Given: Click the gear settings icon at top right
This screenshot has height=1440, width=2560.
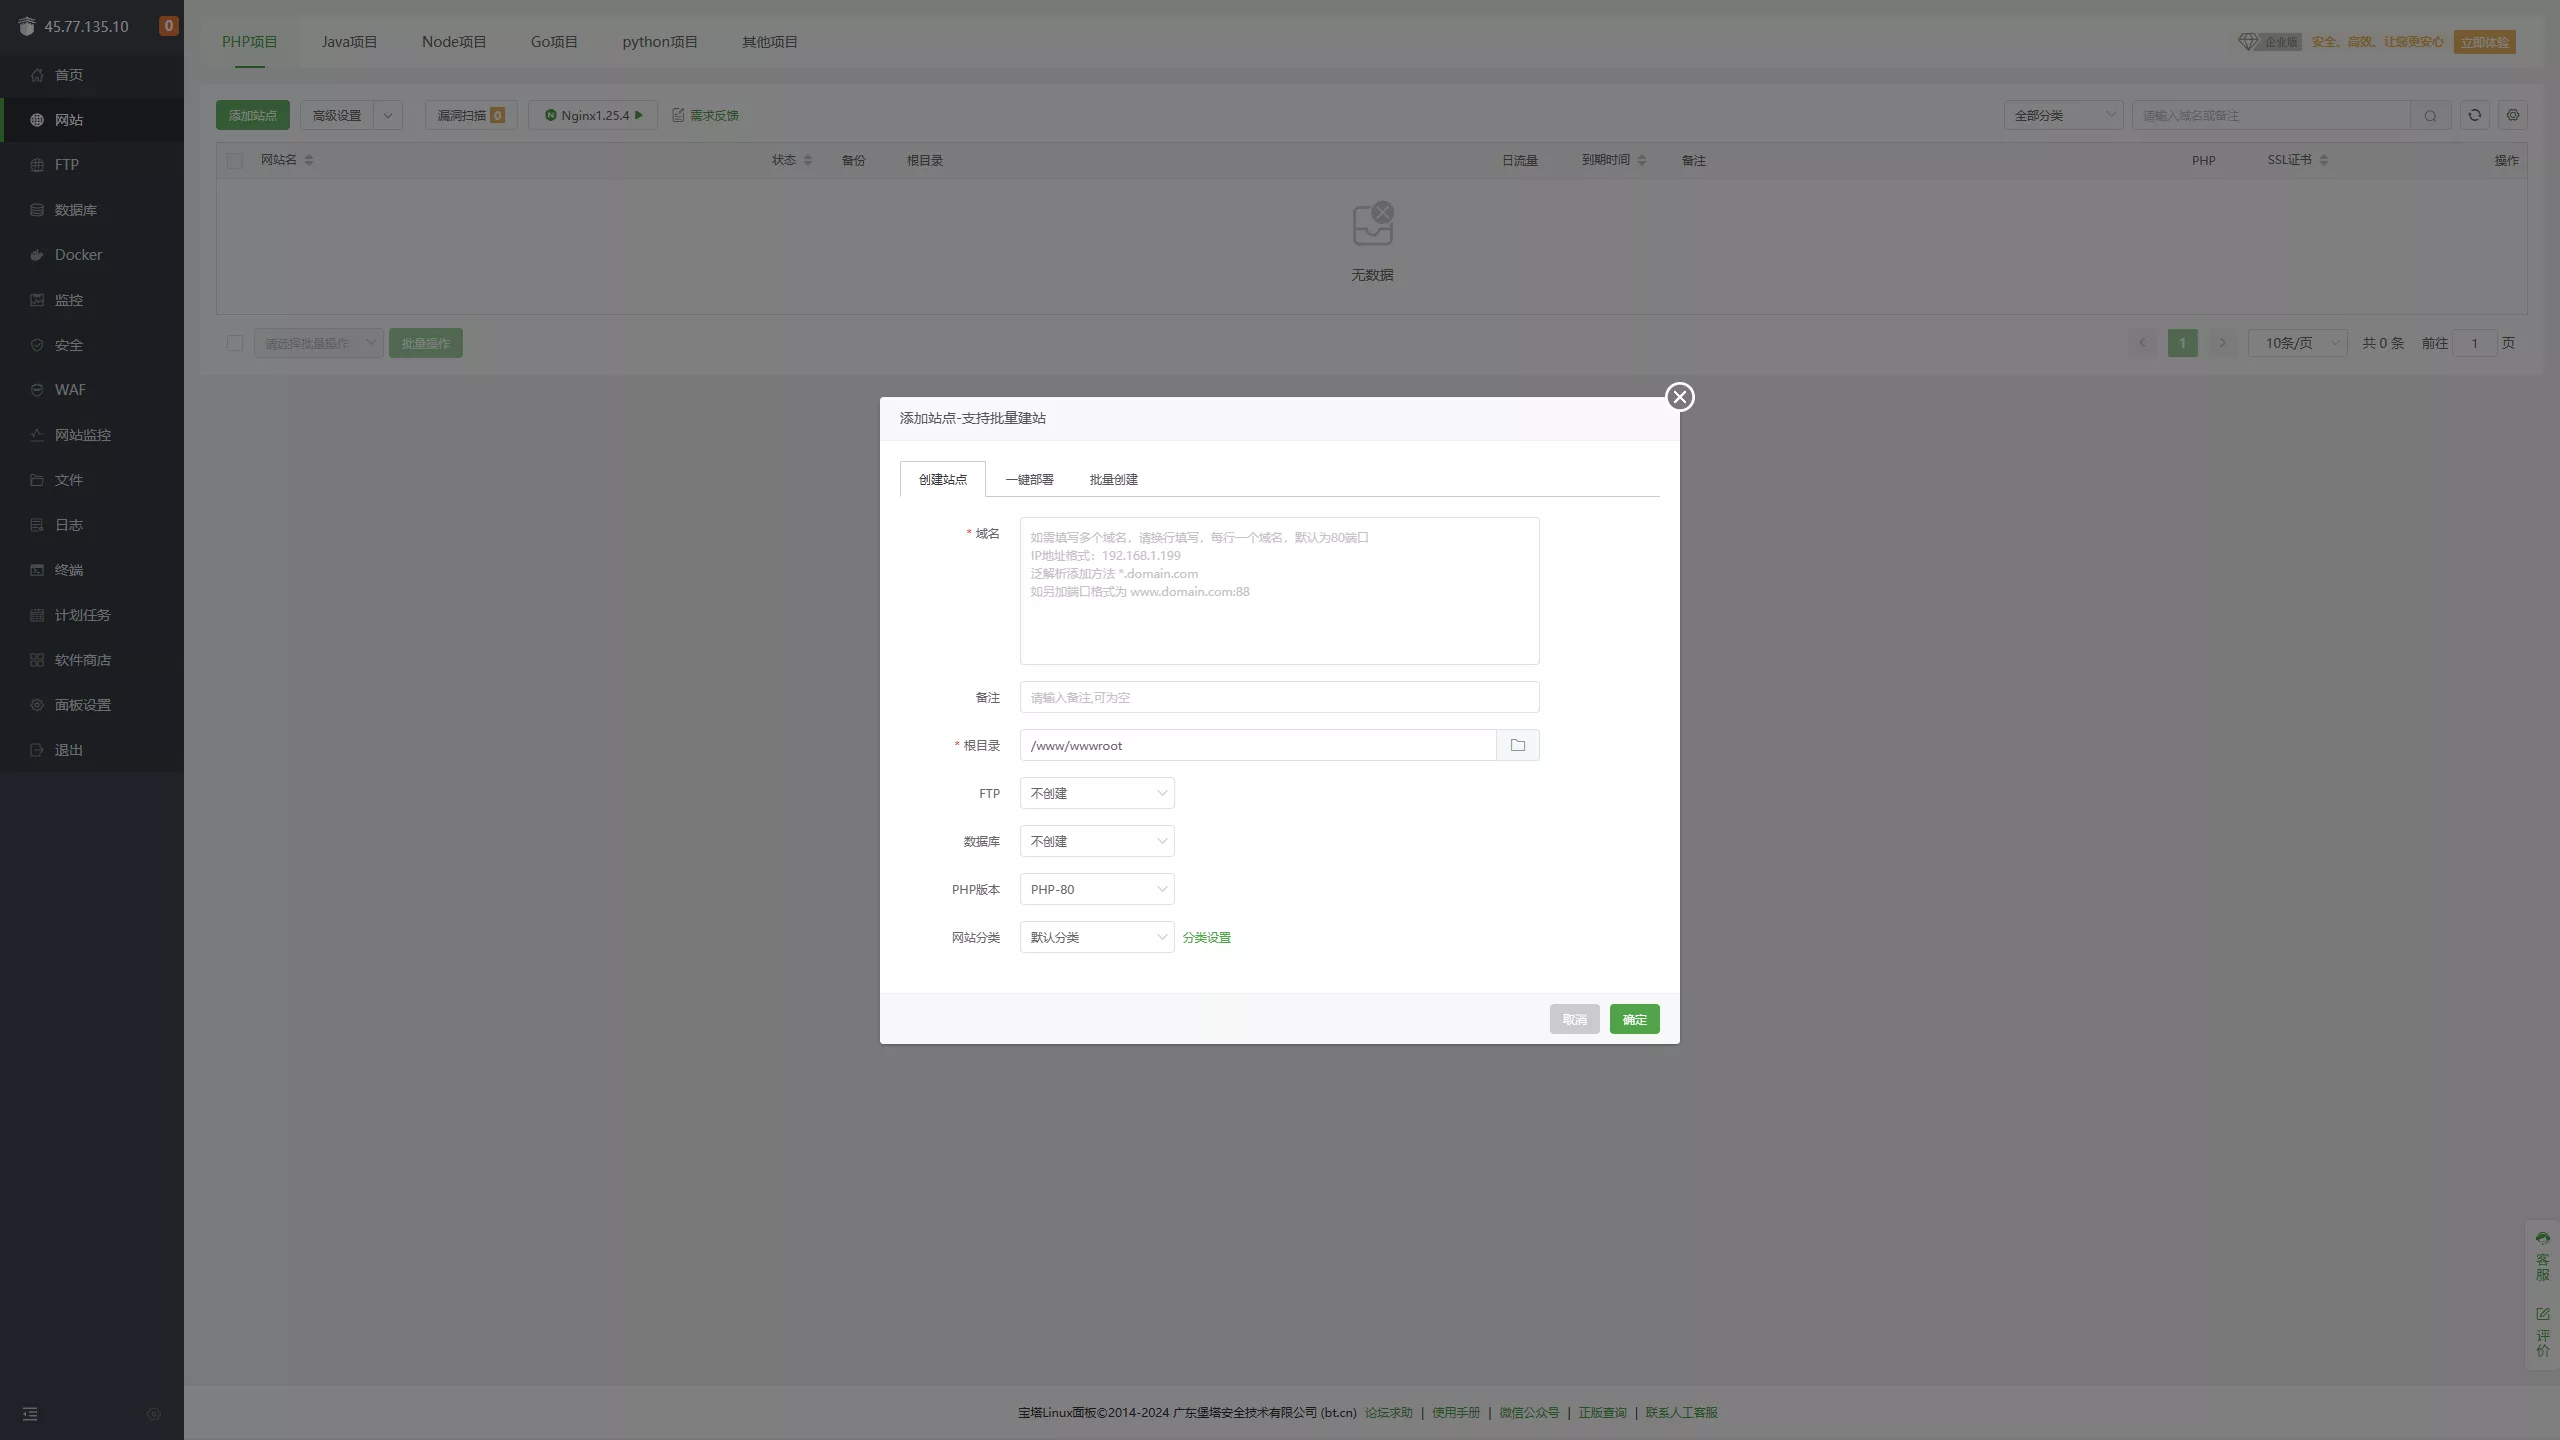Looking at the screenshot, I should pos(2513,115).
